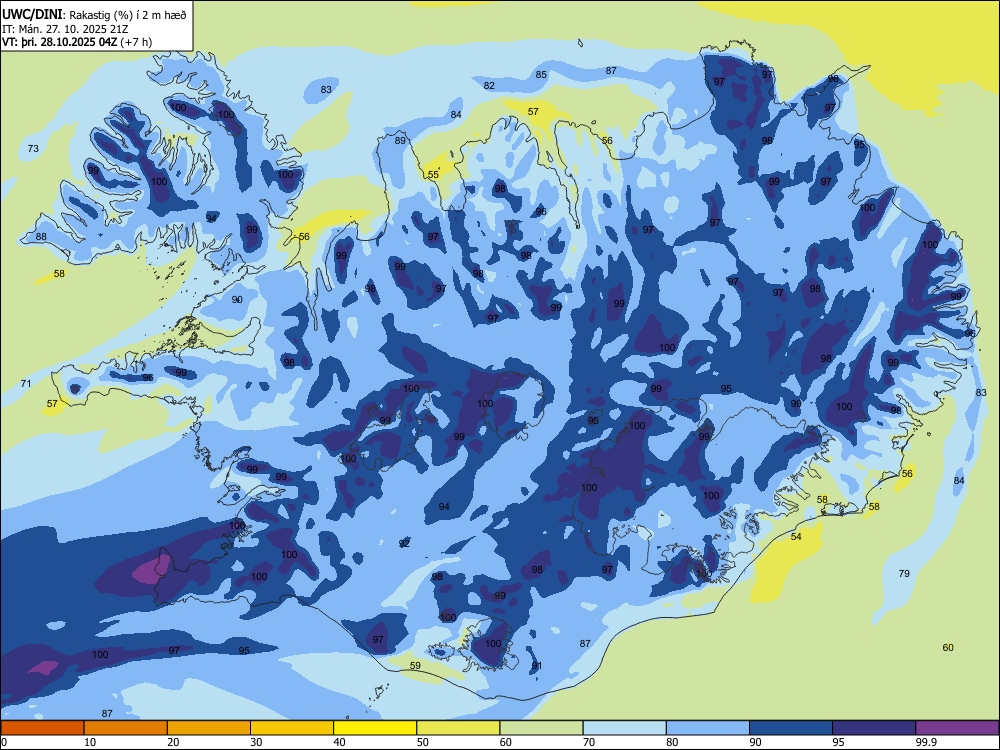Viewport: 1000px width, 750px height.
Task: Click the map value '55'
Action: coord(433,174)
